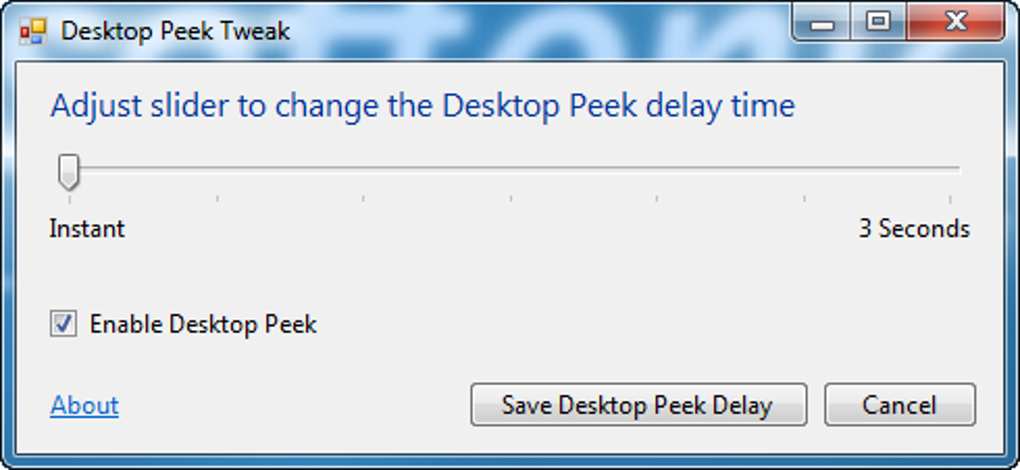Click the slider track at the sixth tick

tap(804, 170)
